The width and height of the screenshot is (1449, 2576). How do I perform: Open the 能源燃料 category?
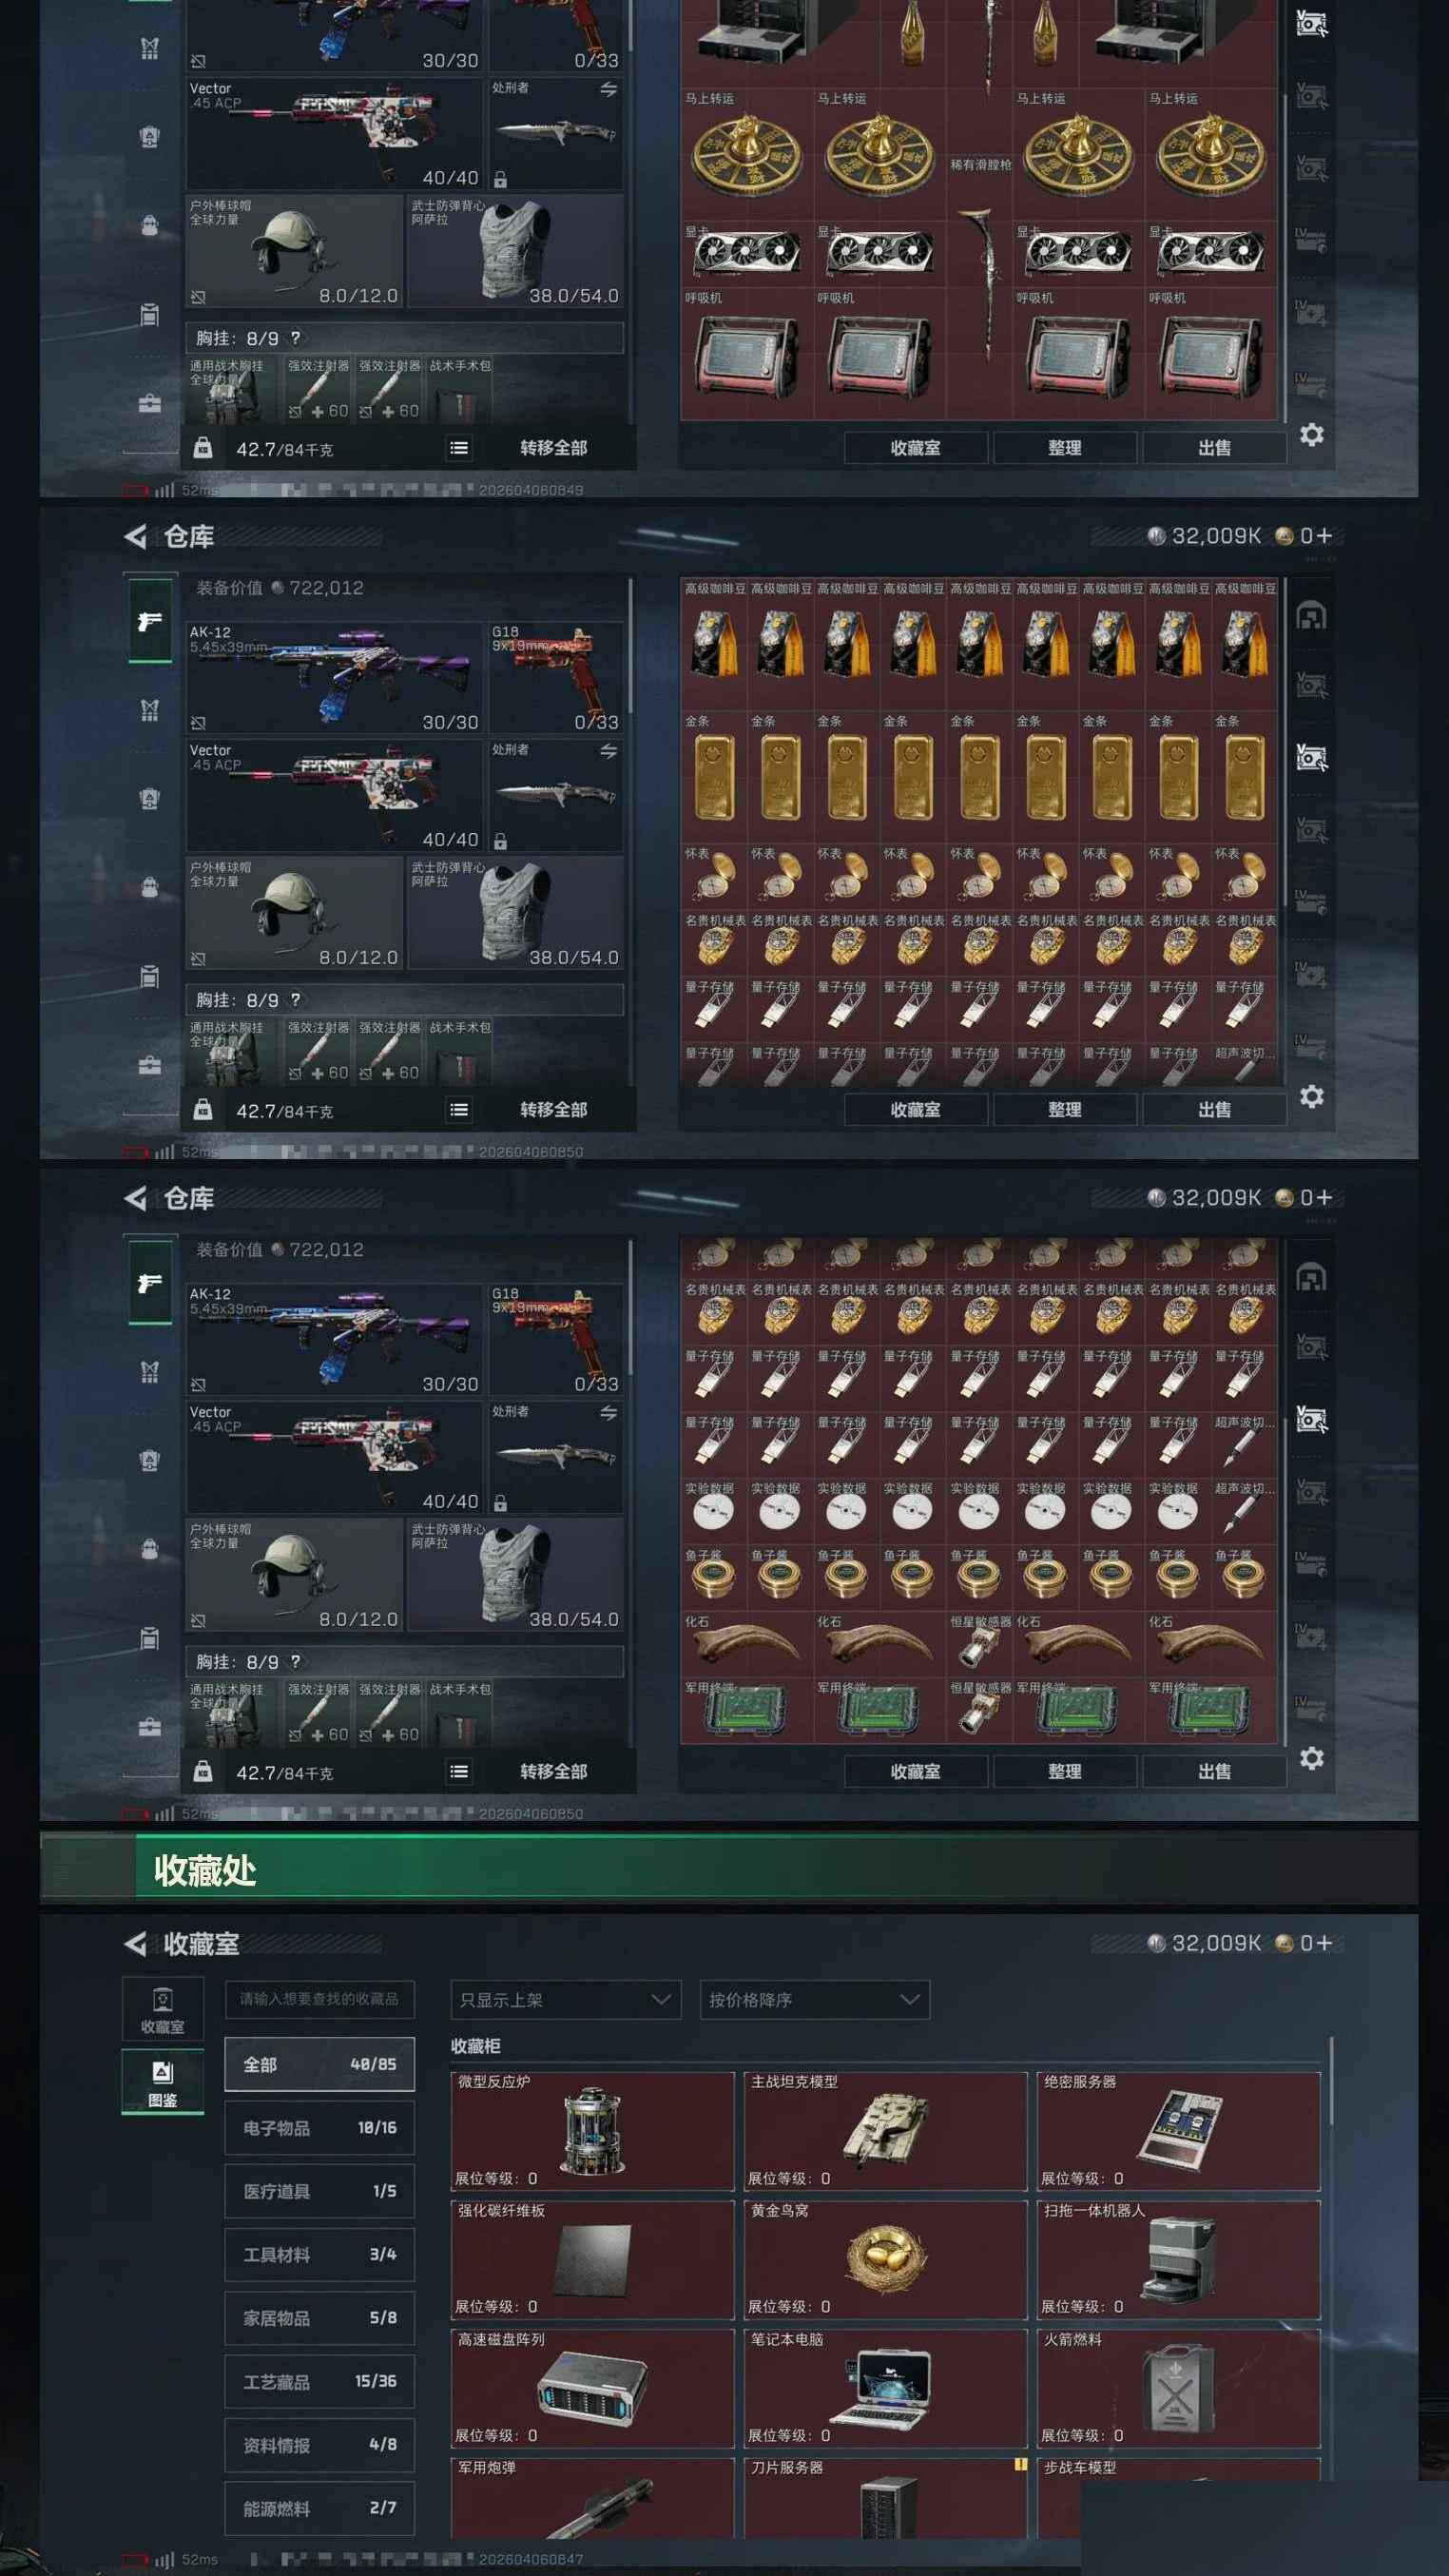pos(319,2508)
